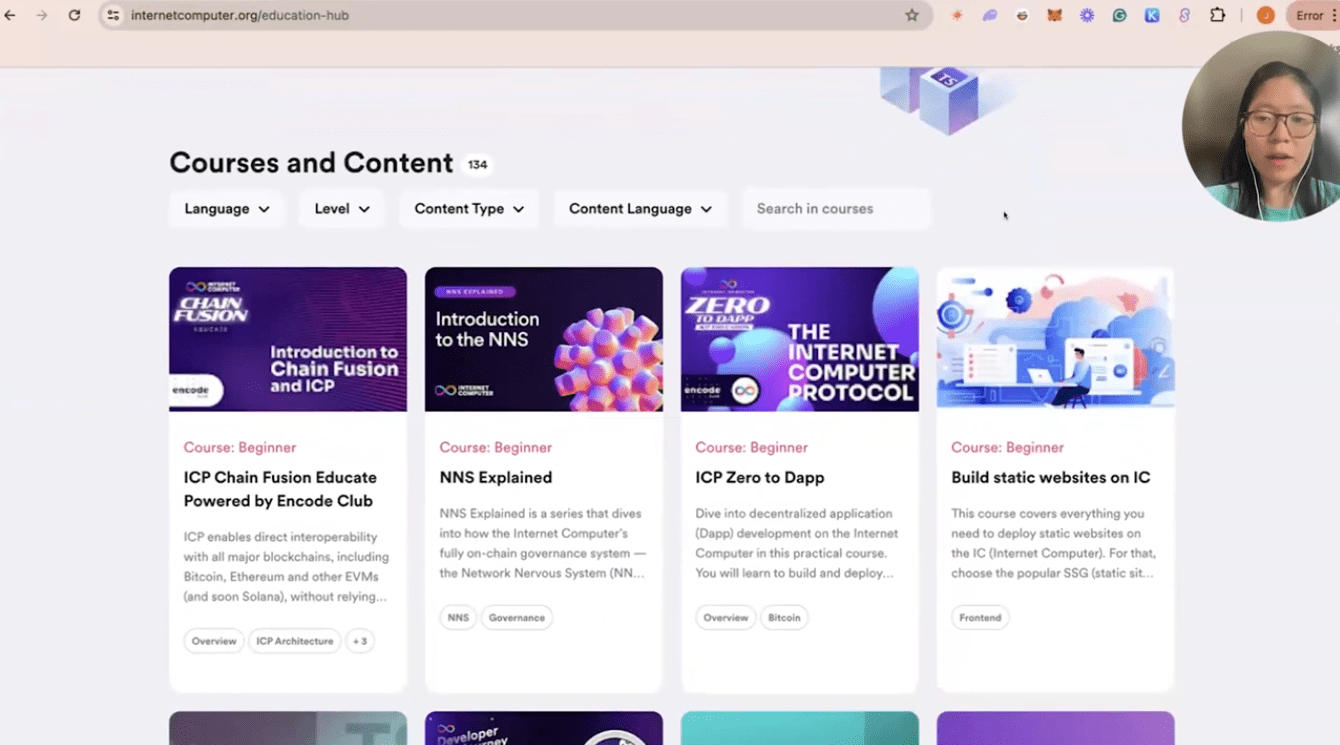
Task: Click the Governance tag
Action: click(517, 617)
